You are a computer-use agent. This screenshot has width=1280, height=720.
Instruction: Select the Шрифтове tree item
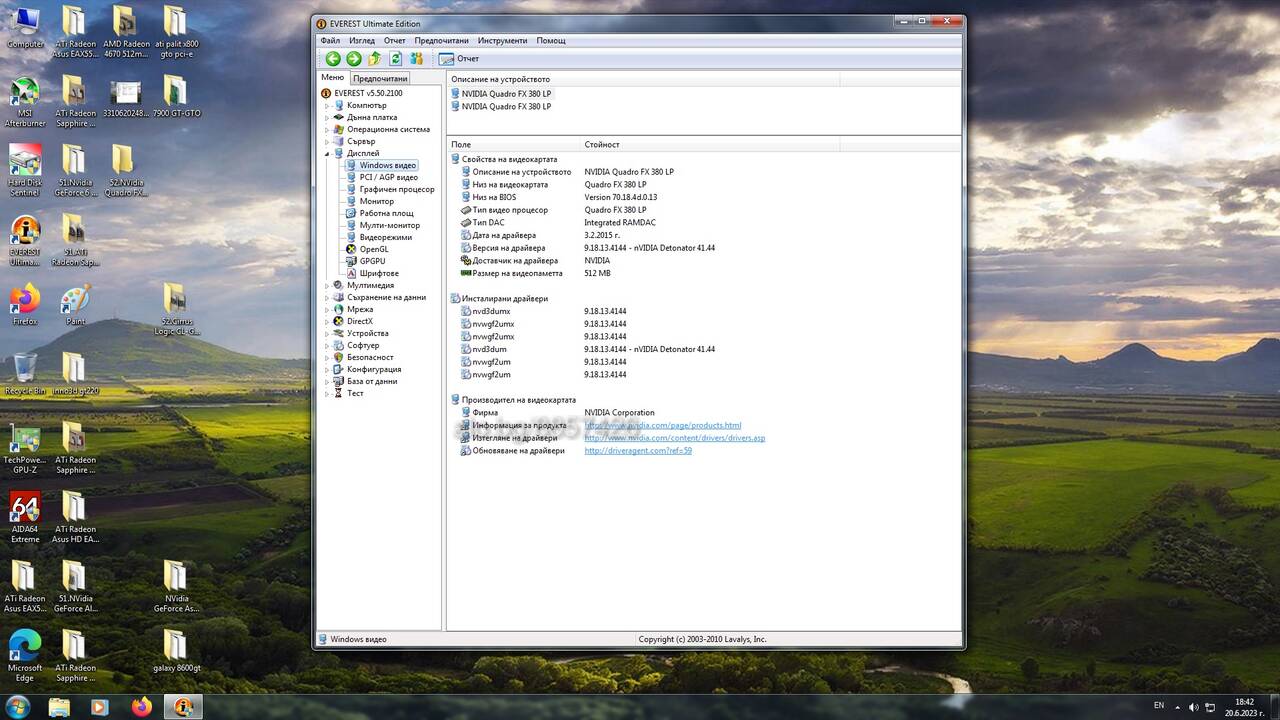tap(379, 273)
